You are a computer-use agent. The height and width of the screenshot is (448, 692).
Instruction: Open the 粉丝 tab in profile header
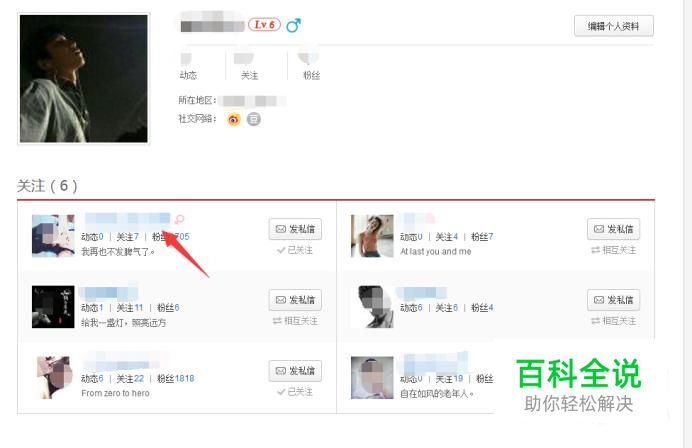pos(311,66)
